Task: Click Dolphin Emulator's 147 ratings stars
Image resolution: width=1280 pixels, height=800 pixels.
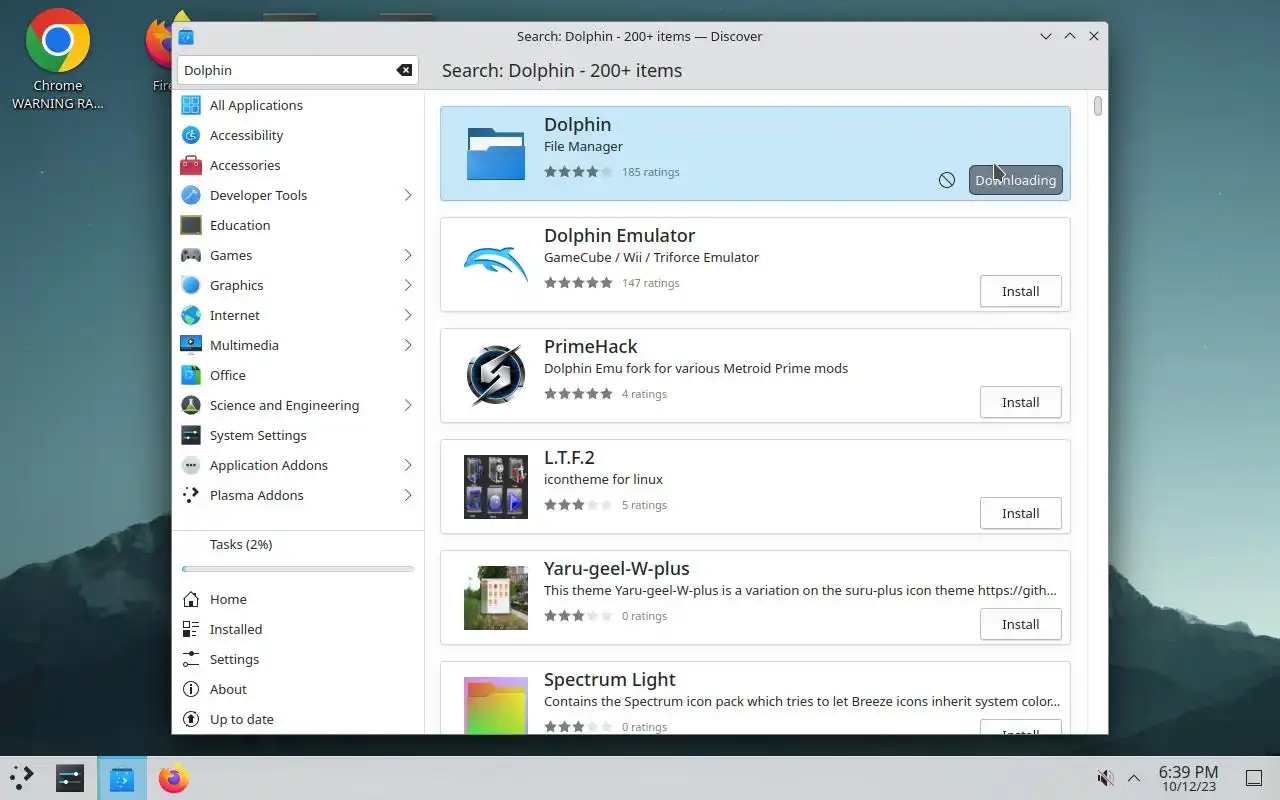Action: [x=578, y=283]
